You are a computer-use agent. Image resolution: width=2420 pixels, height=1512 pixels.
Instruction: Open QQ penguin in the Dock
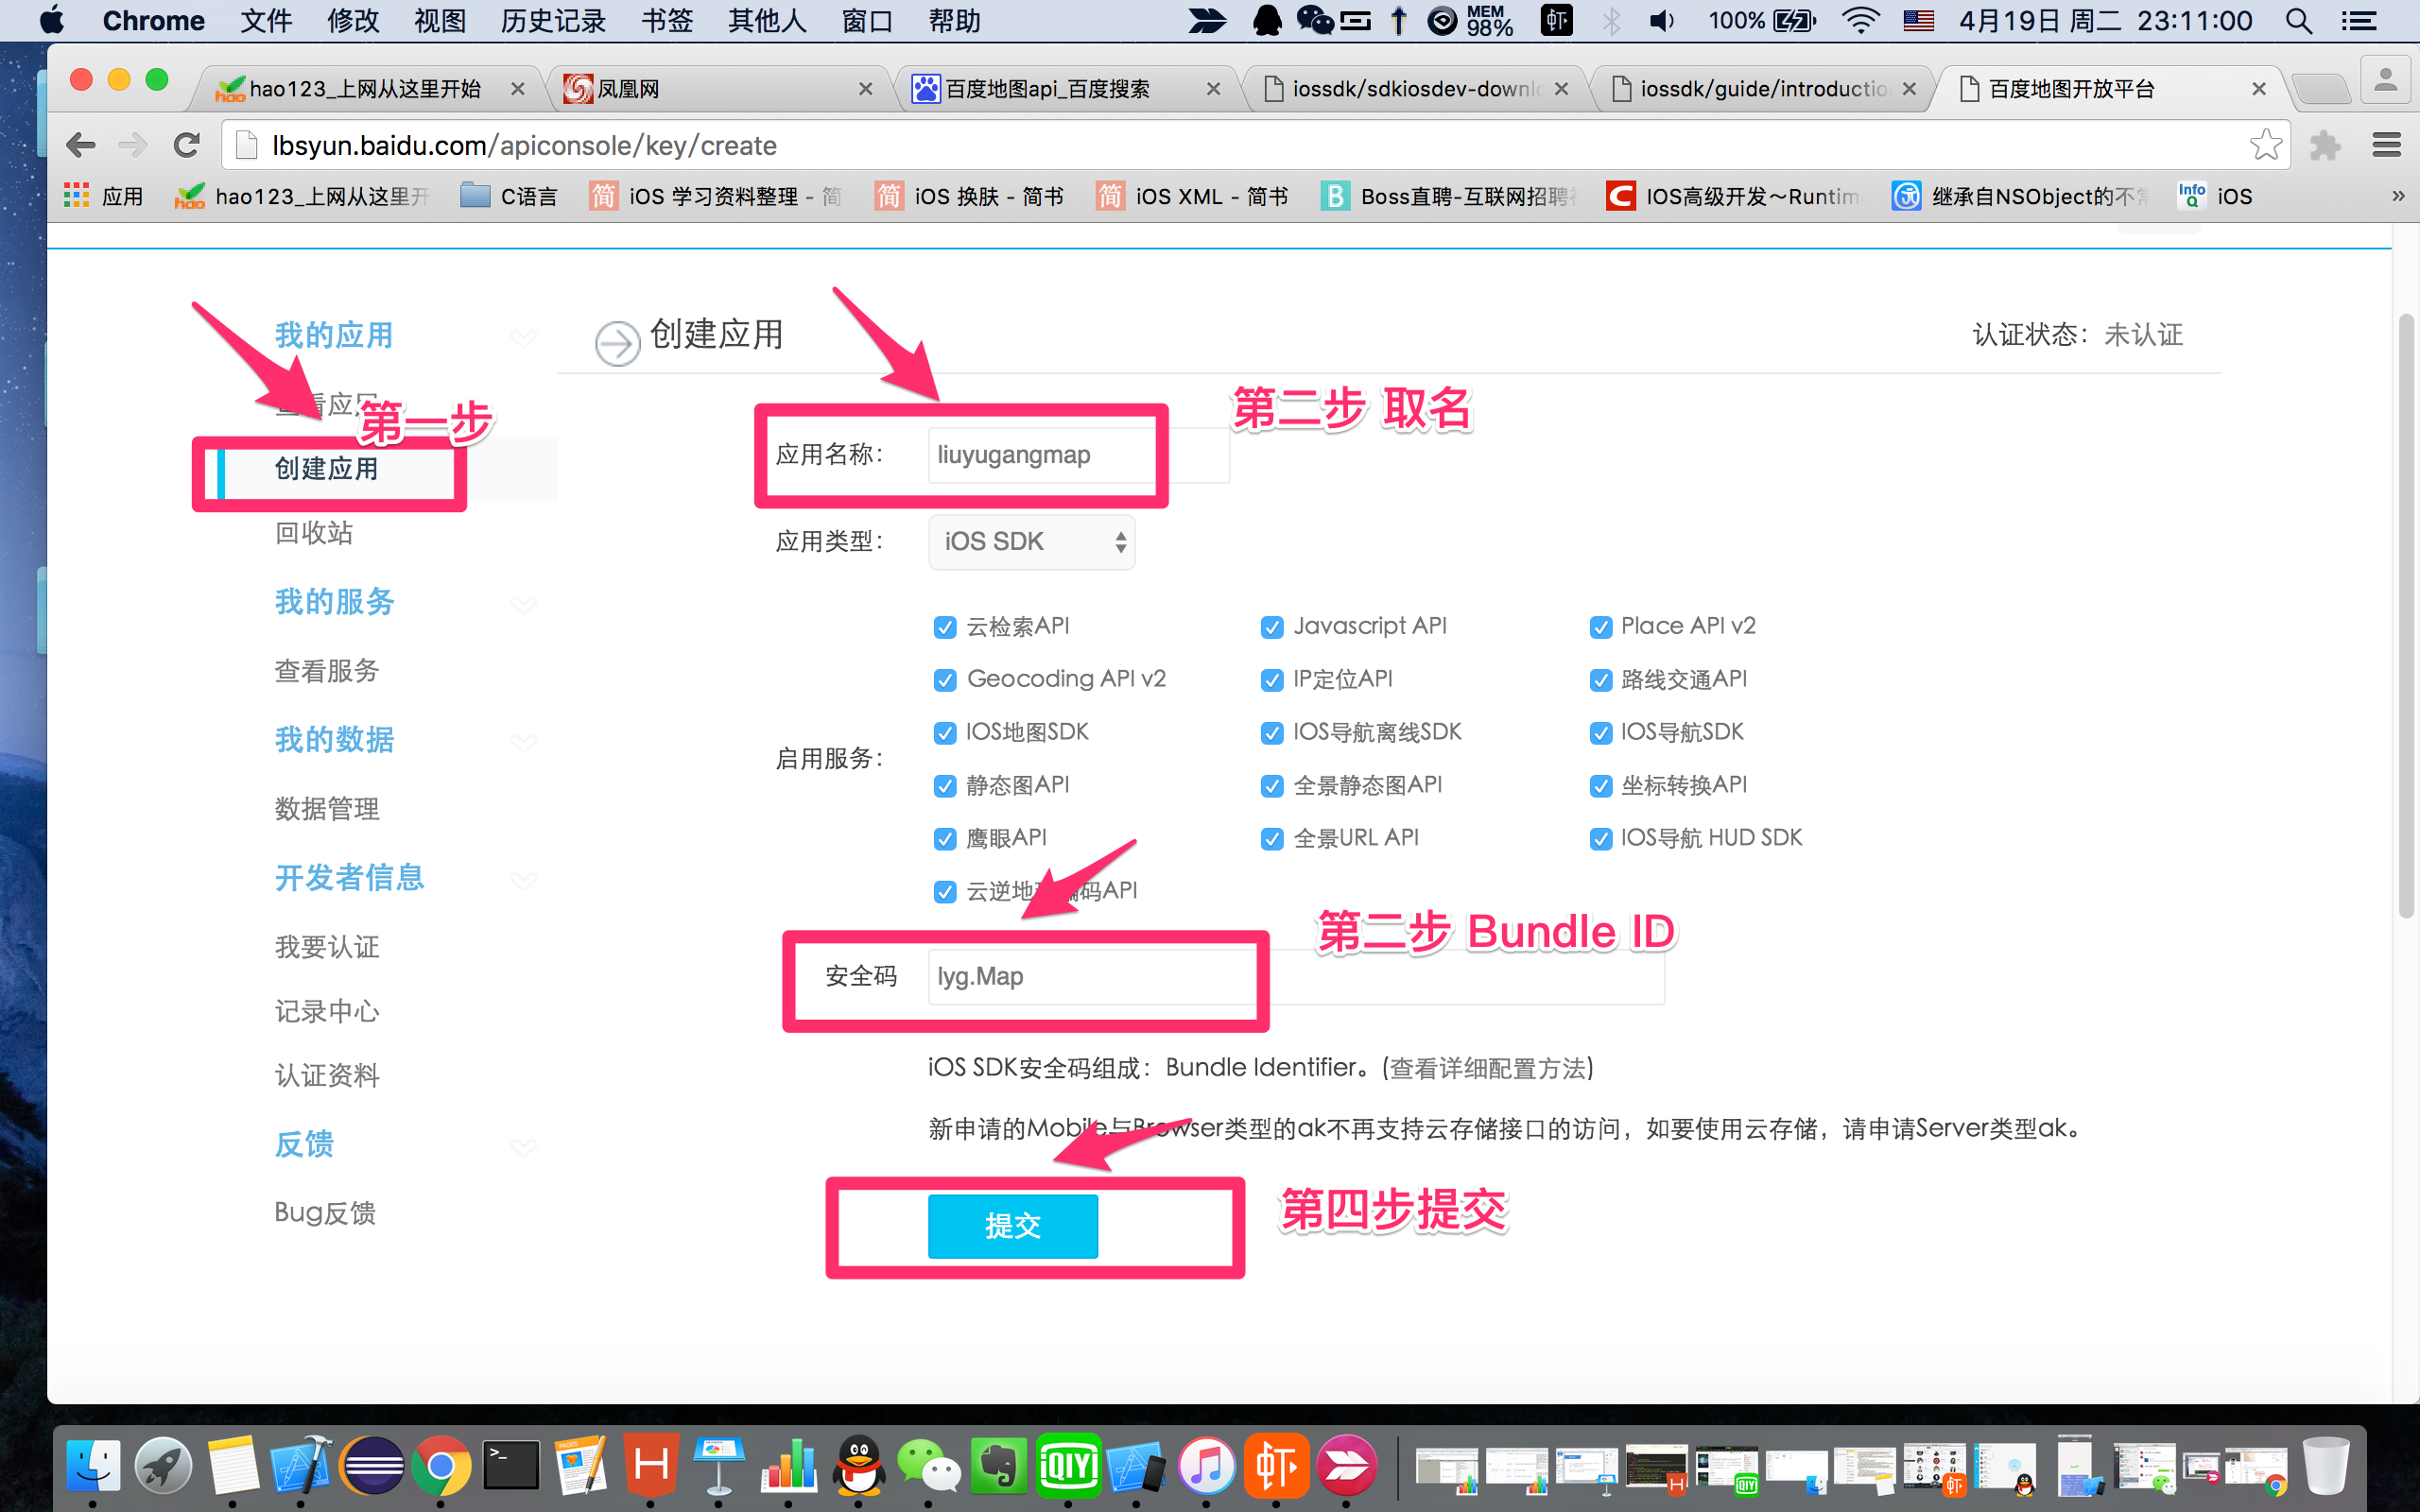point(859,1466)
